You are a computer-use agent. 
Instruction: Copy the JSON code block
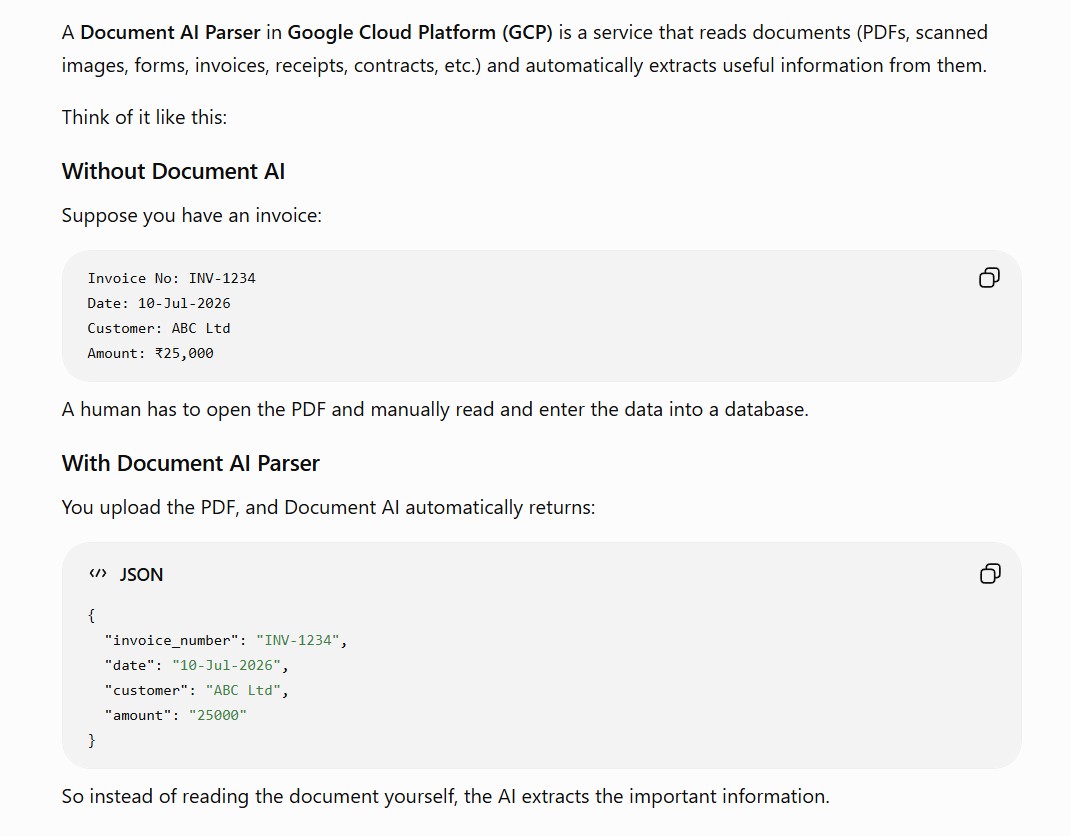click(990, 574)
